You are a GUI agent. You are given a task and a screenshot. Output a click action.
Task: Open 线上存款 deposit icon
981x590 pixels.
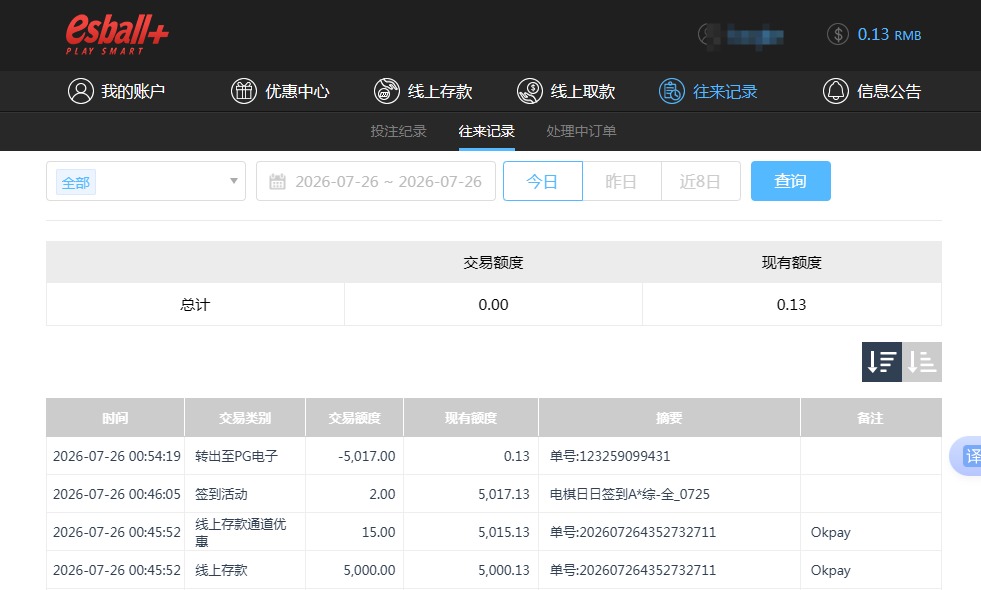tap(387, 91)
